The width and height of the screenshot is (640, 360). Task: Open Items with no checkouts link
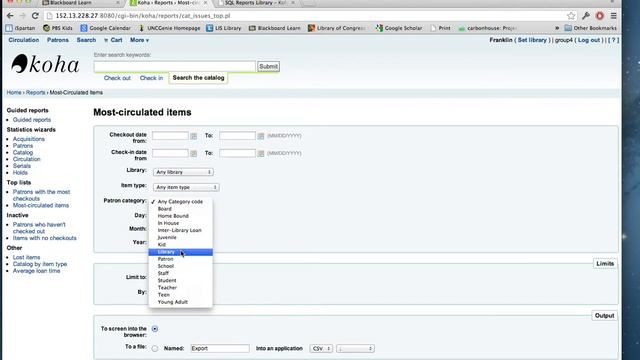click(x=44, y=238)
